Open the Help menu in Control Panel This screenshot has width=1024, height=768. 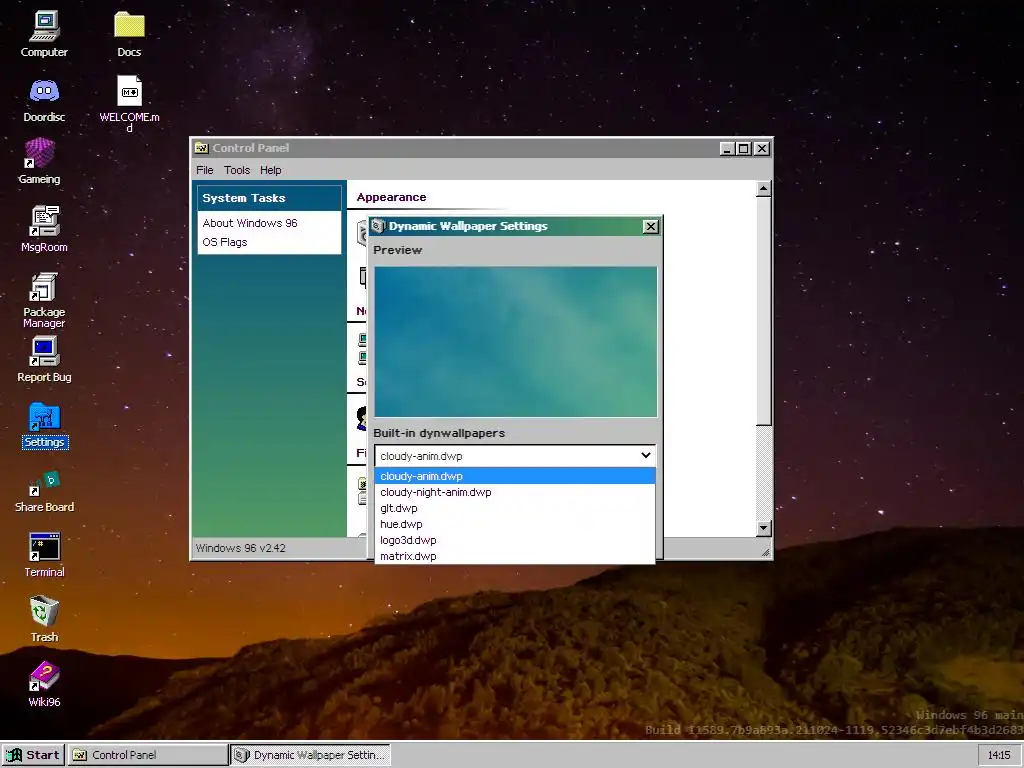pyautogui.click(x=270, y=170)
